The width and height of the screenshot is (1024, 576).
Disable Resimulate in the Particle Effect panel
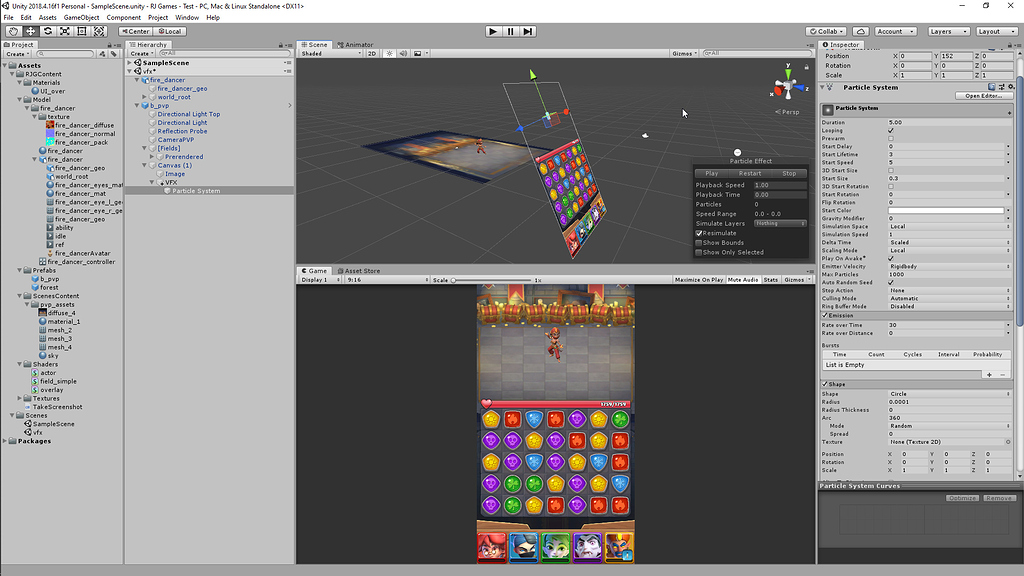click(698, 233)
